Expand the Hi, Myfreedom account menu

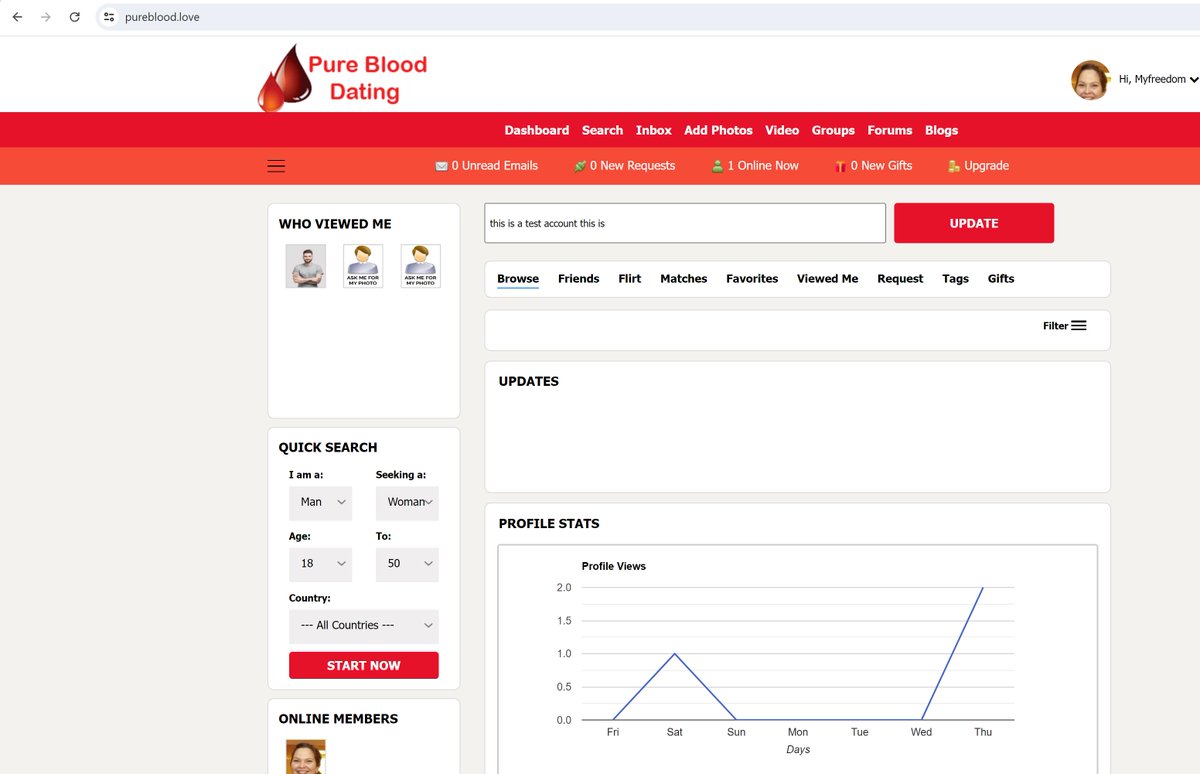pos(1159,79)
